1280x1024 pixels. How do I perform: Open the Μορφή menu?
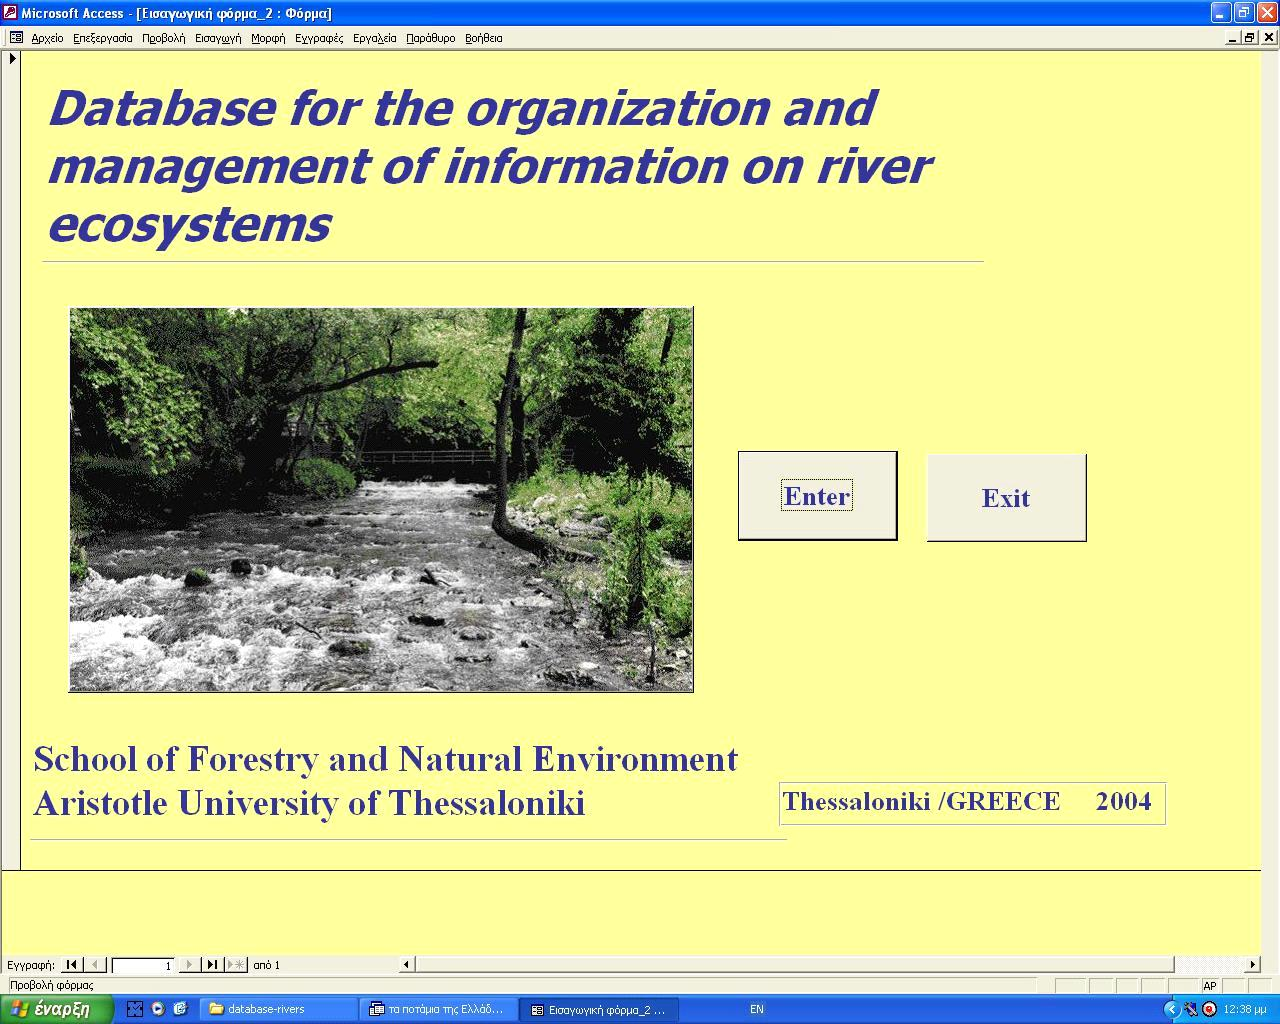coord(268,38)
